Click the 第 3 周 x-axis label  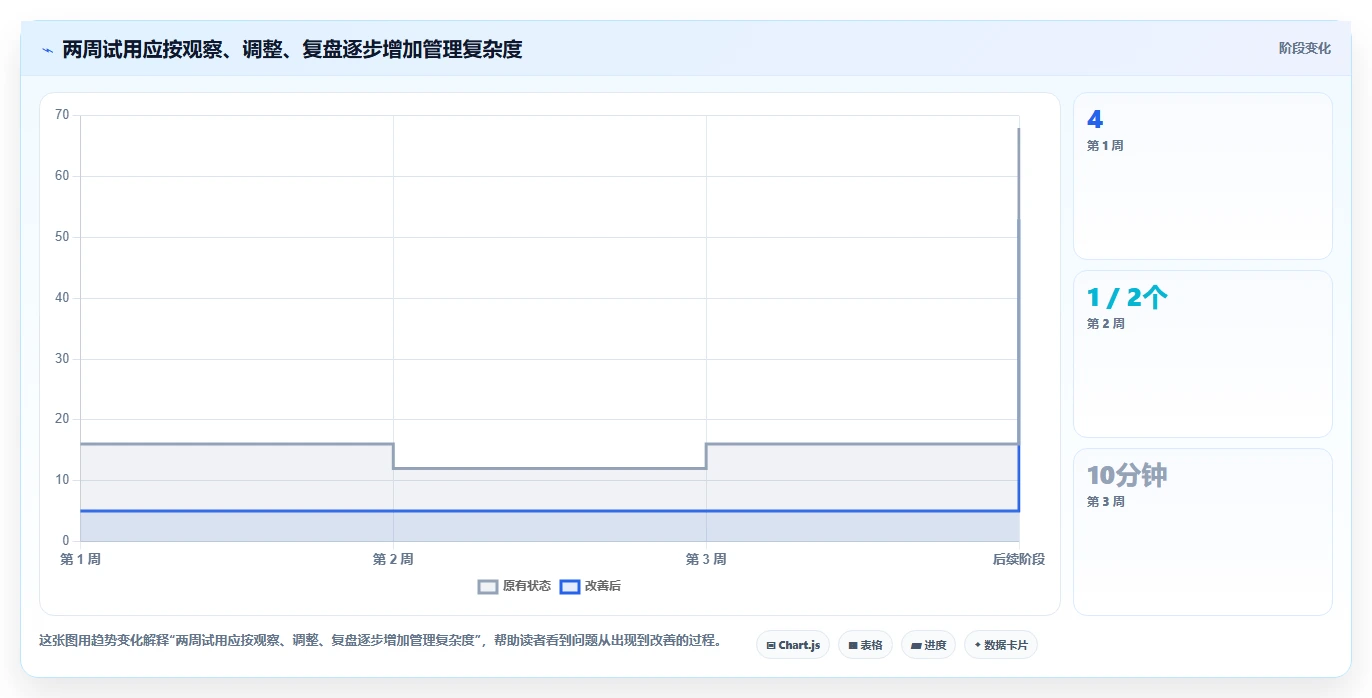tap(706, 559)
